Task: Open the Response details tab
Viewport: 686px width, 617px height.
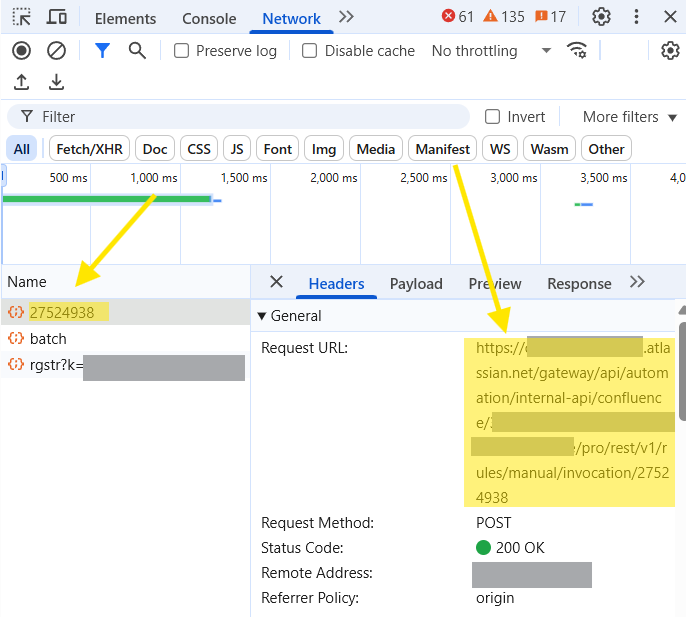Action: click(579, 284)
